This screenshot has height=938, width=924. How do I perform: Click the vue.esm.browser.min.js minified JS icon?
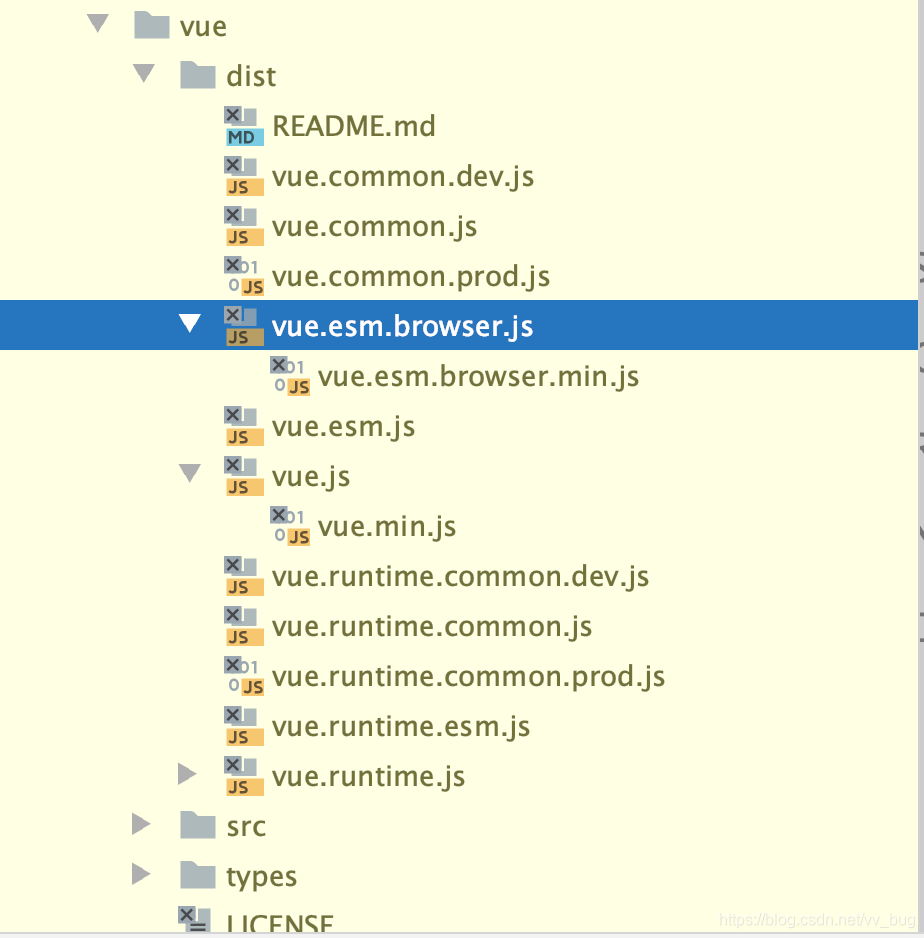pos(290,376)
